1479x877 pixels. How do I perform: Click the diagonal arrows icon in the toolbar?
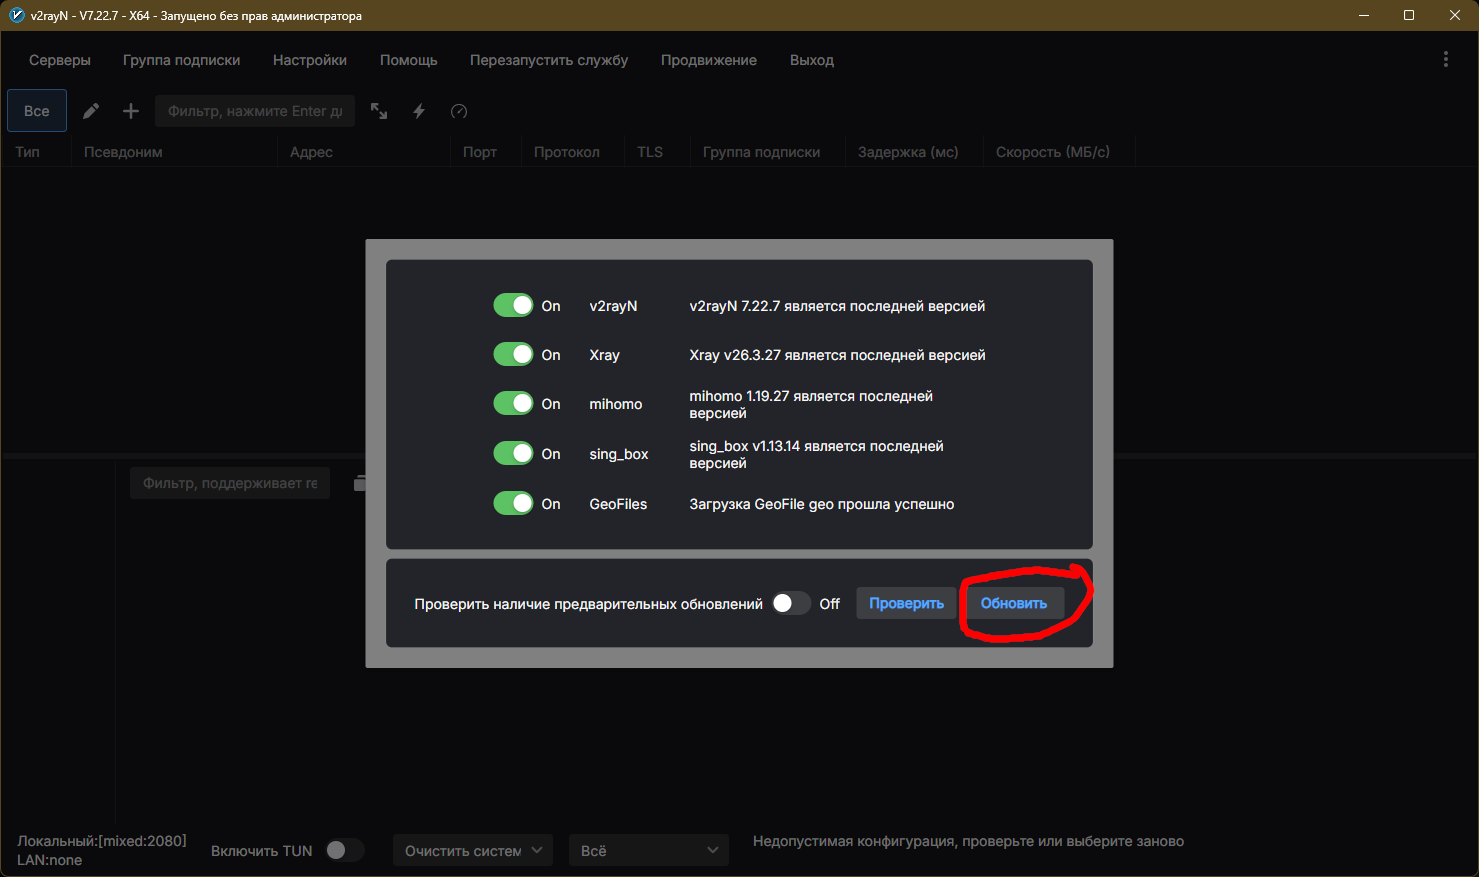point(379,111)
